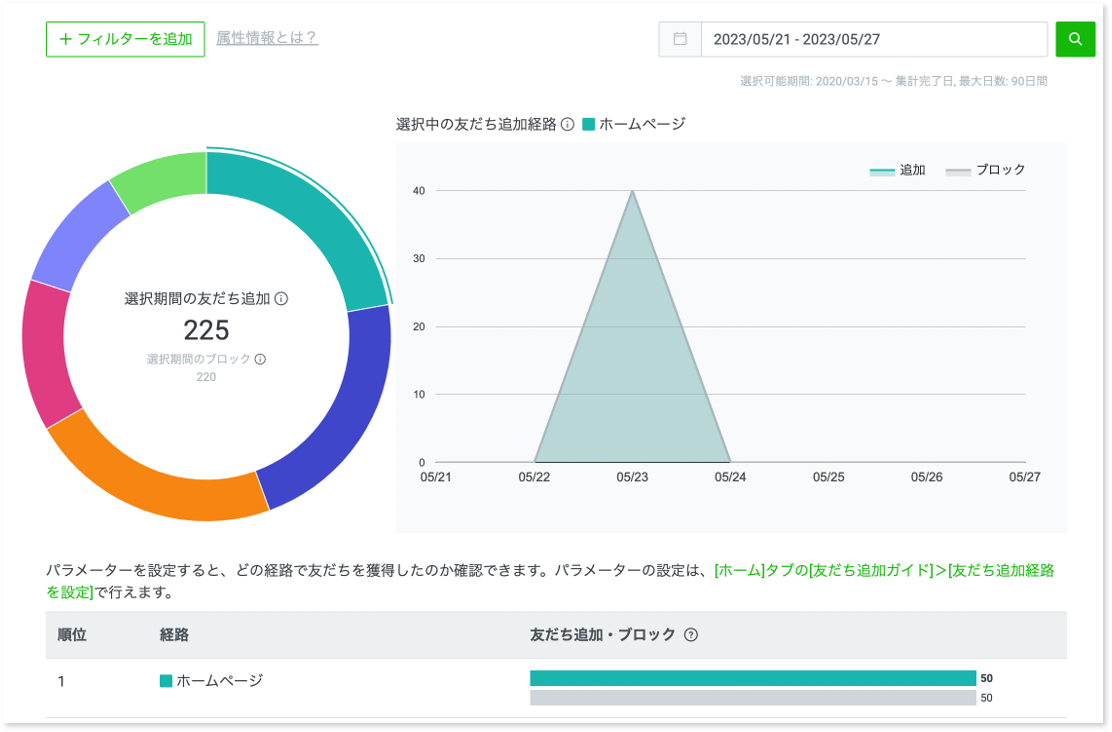
Task: Click the フィルターを追加 button
Action: tap(125, 39)
